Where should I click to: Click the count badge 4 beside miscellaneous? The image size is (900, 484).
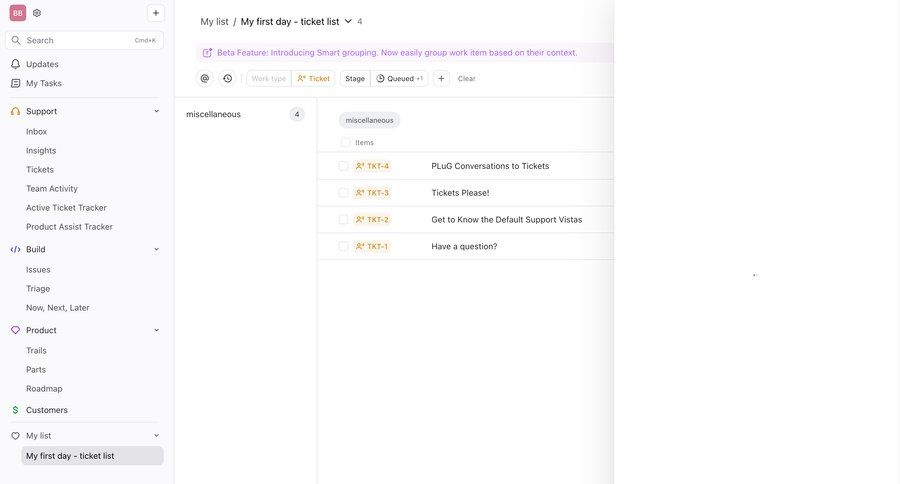297,114
